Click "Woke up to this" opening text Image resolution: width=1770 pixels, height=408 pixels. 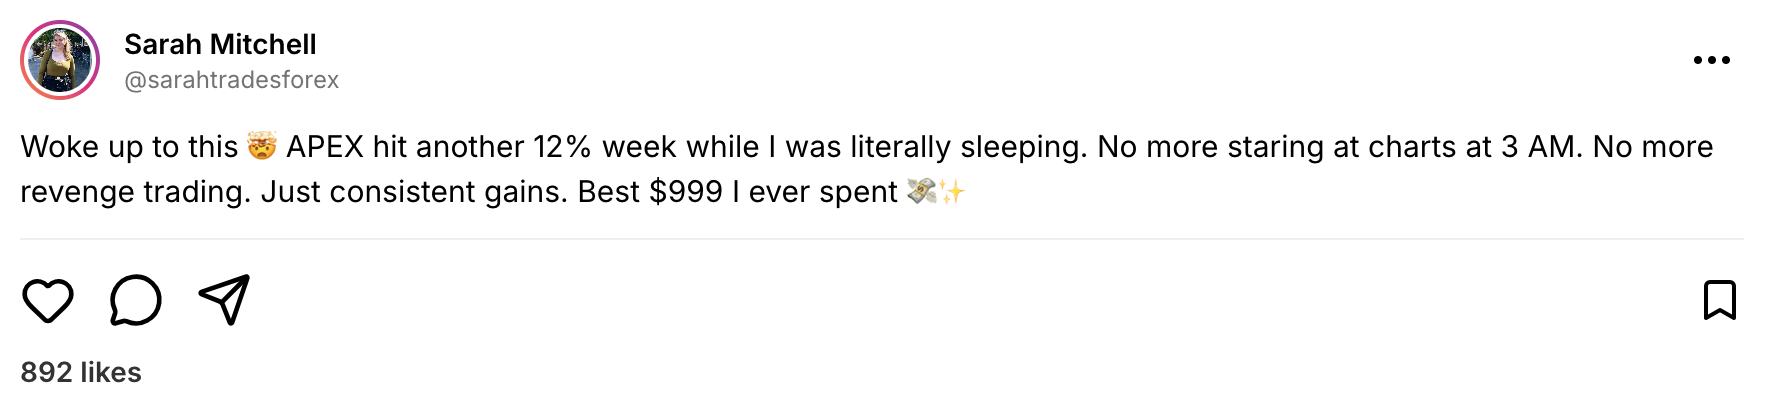point(129,147)
